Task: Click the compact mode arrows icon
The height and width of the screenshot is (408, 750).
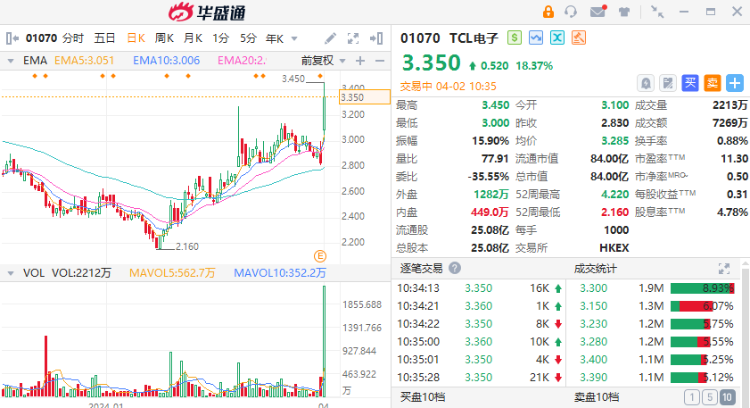Action: [x=657, y=11]
